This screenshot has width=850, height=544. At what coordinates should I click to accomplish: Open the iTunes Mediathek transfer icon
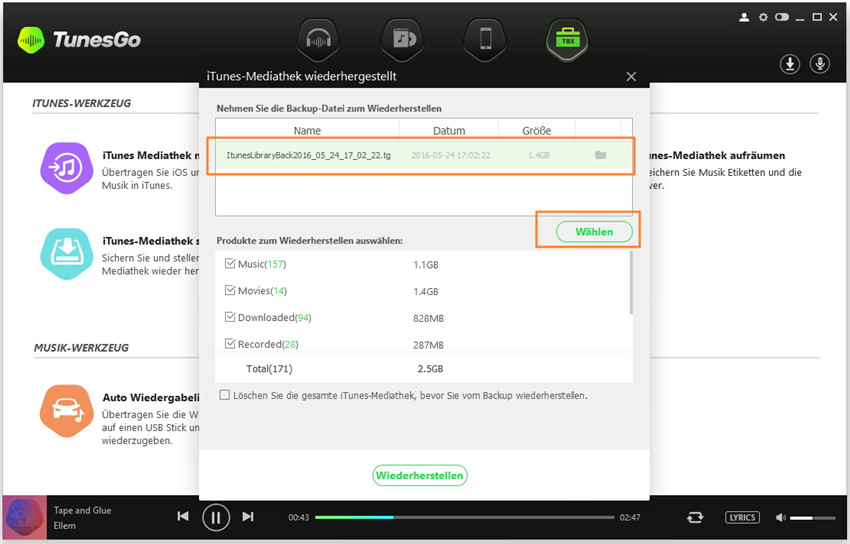(67, 168)
